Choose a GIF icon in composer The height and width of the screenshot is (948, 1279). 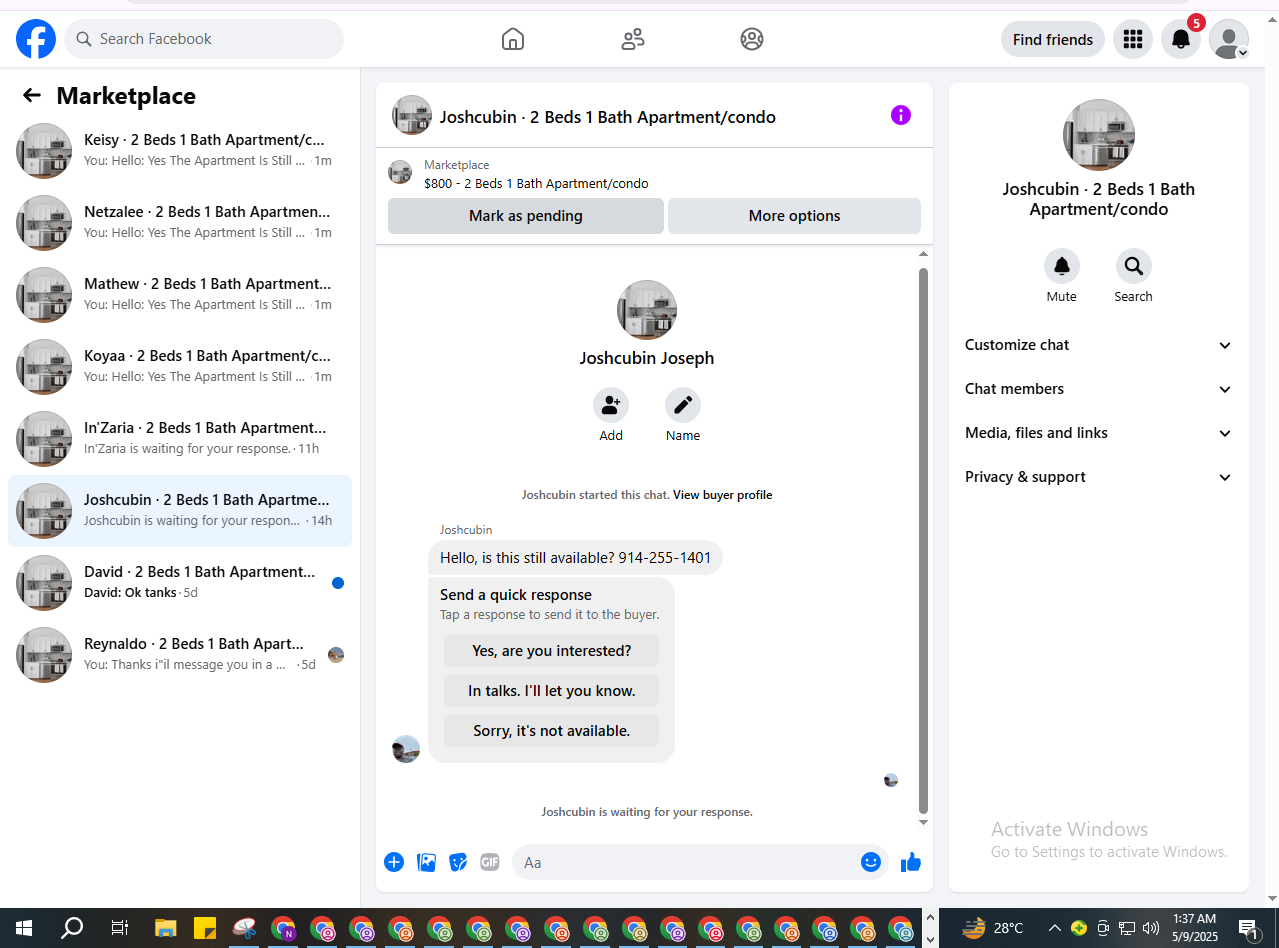click(x=490, y=862)
